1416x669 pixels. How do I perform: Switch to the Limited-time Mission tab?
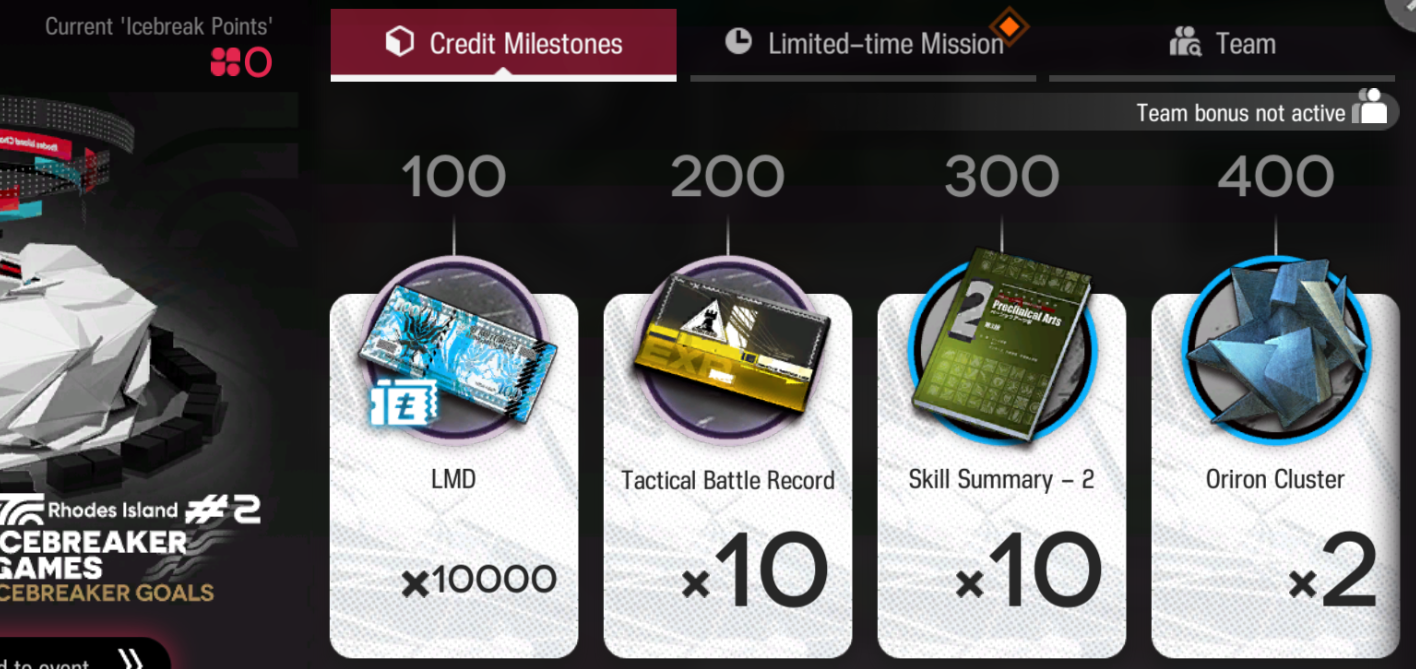[x=863, y=44]
